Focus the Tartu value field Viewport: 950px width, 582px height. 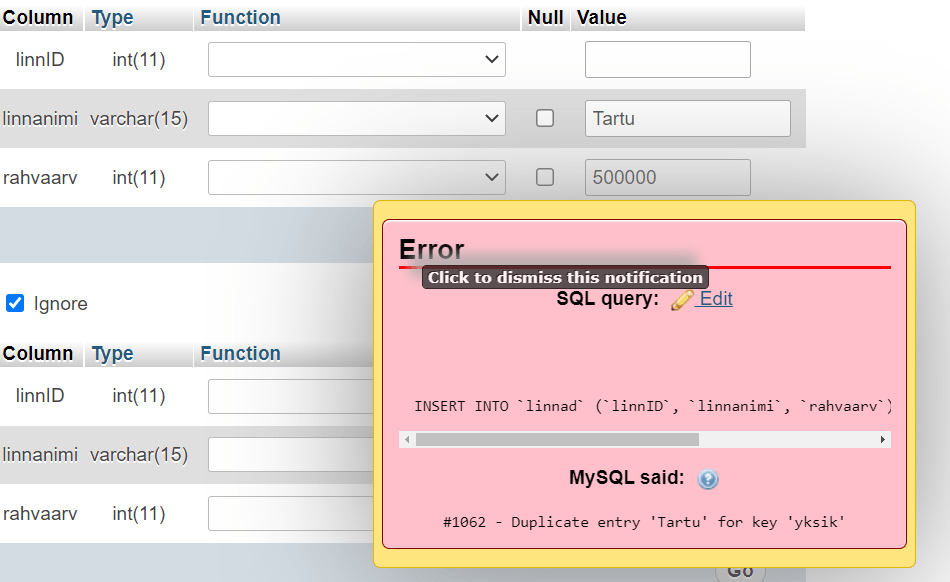point(687,118)
